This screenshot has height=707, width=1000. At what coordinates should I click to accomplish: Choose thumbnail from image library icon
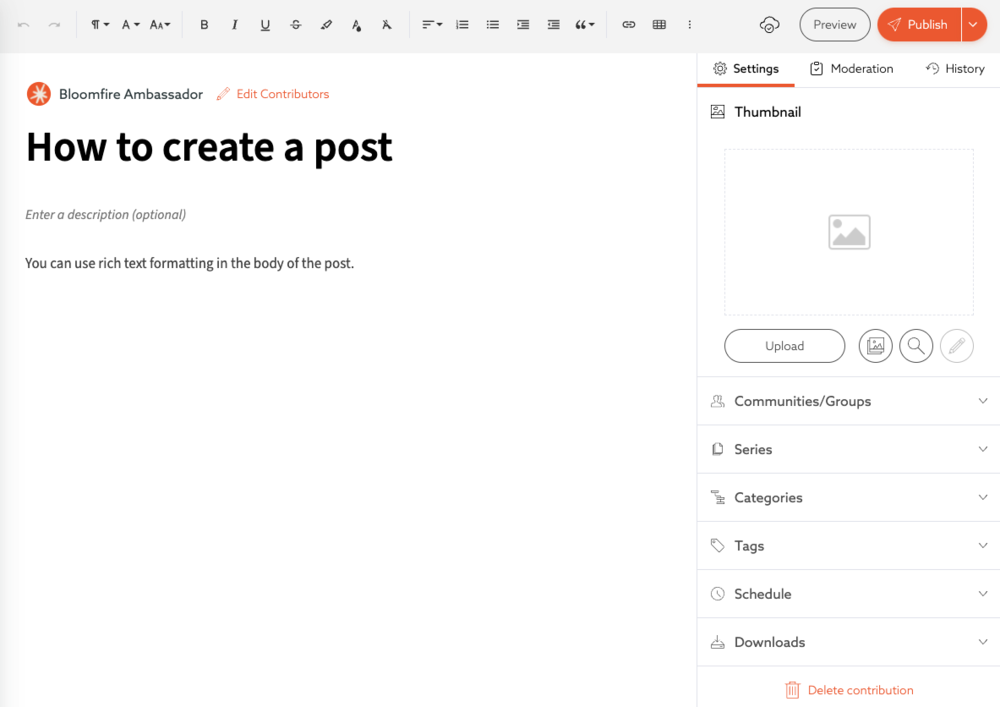[x=876, y=346]
